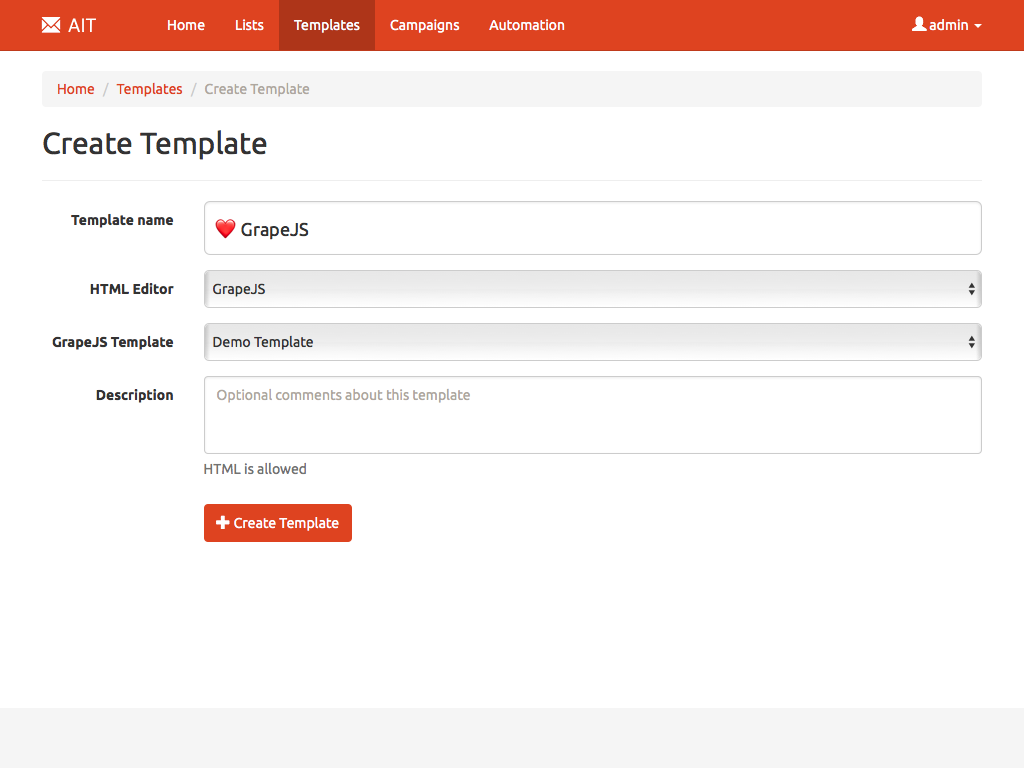This screenshot has width=1024, height=768.
Task: Go to Home in navigation bar
Action: coord(186,25)
